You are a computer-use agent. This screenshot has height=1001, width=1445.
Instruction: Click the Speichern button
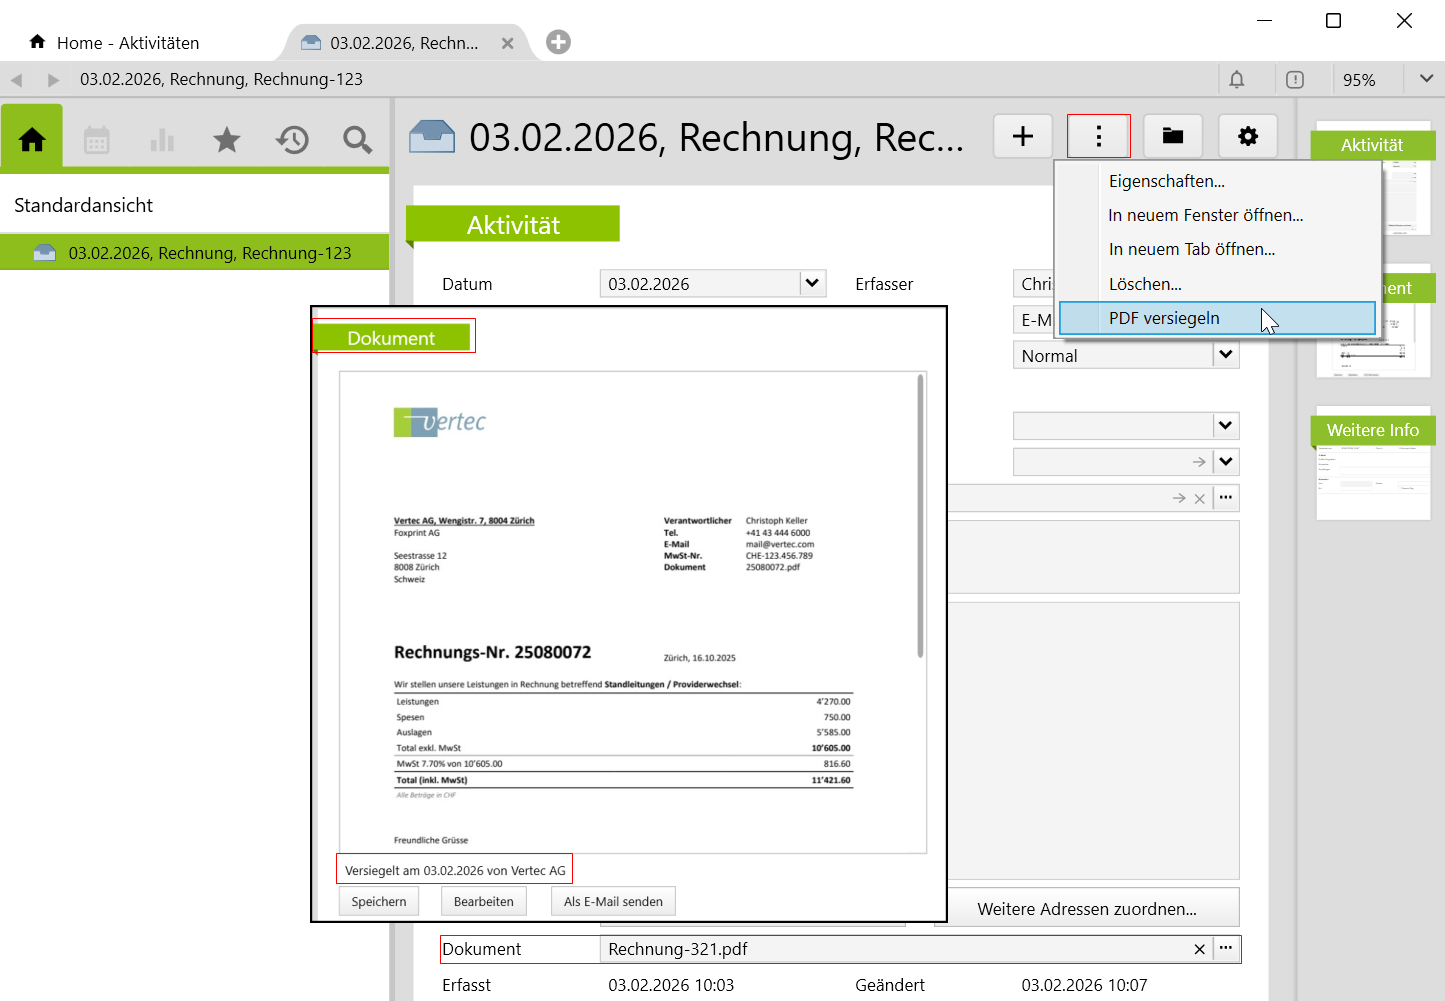coord(379,901)
